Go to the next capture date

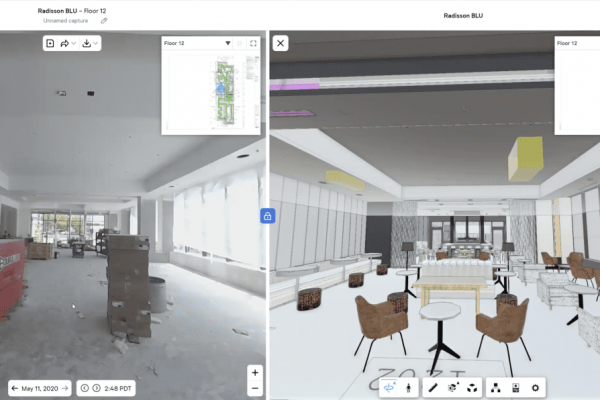[64, 388]
